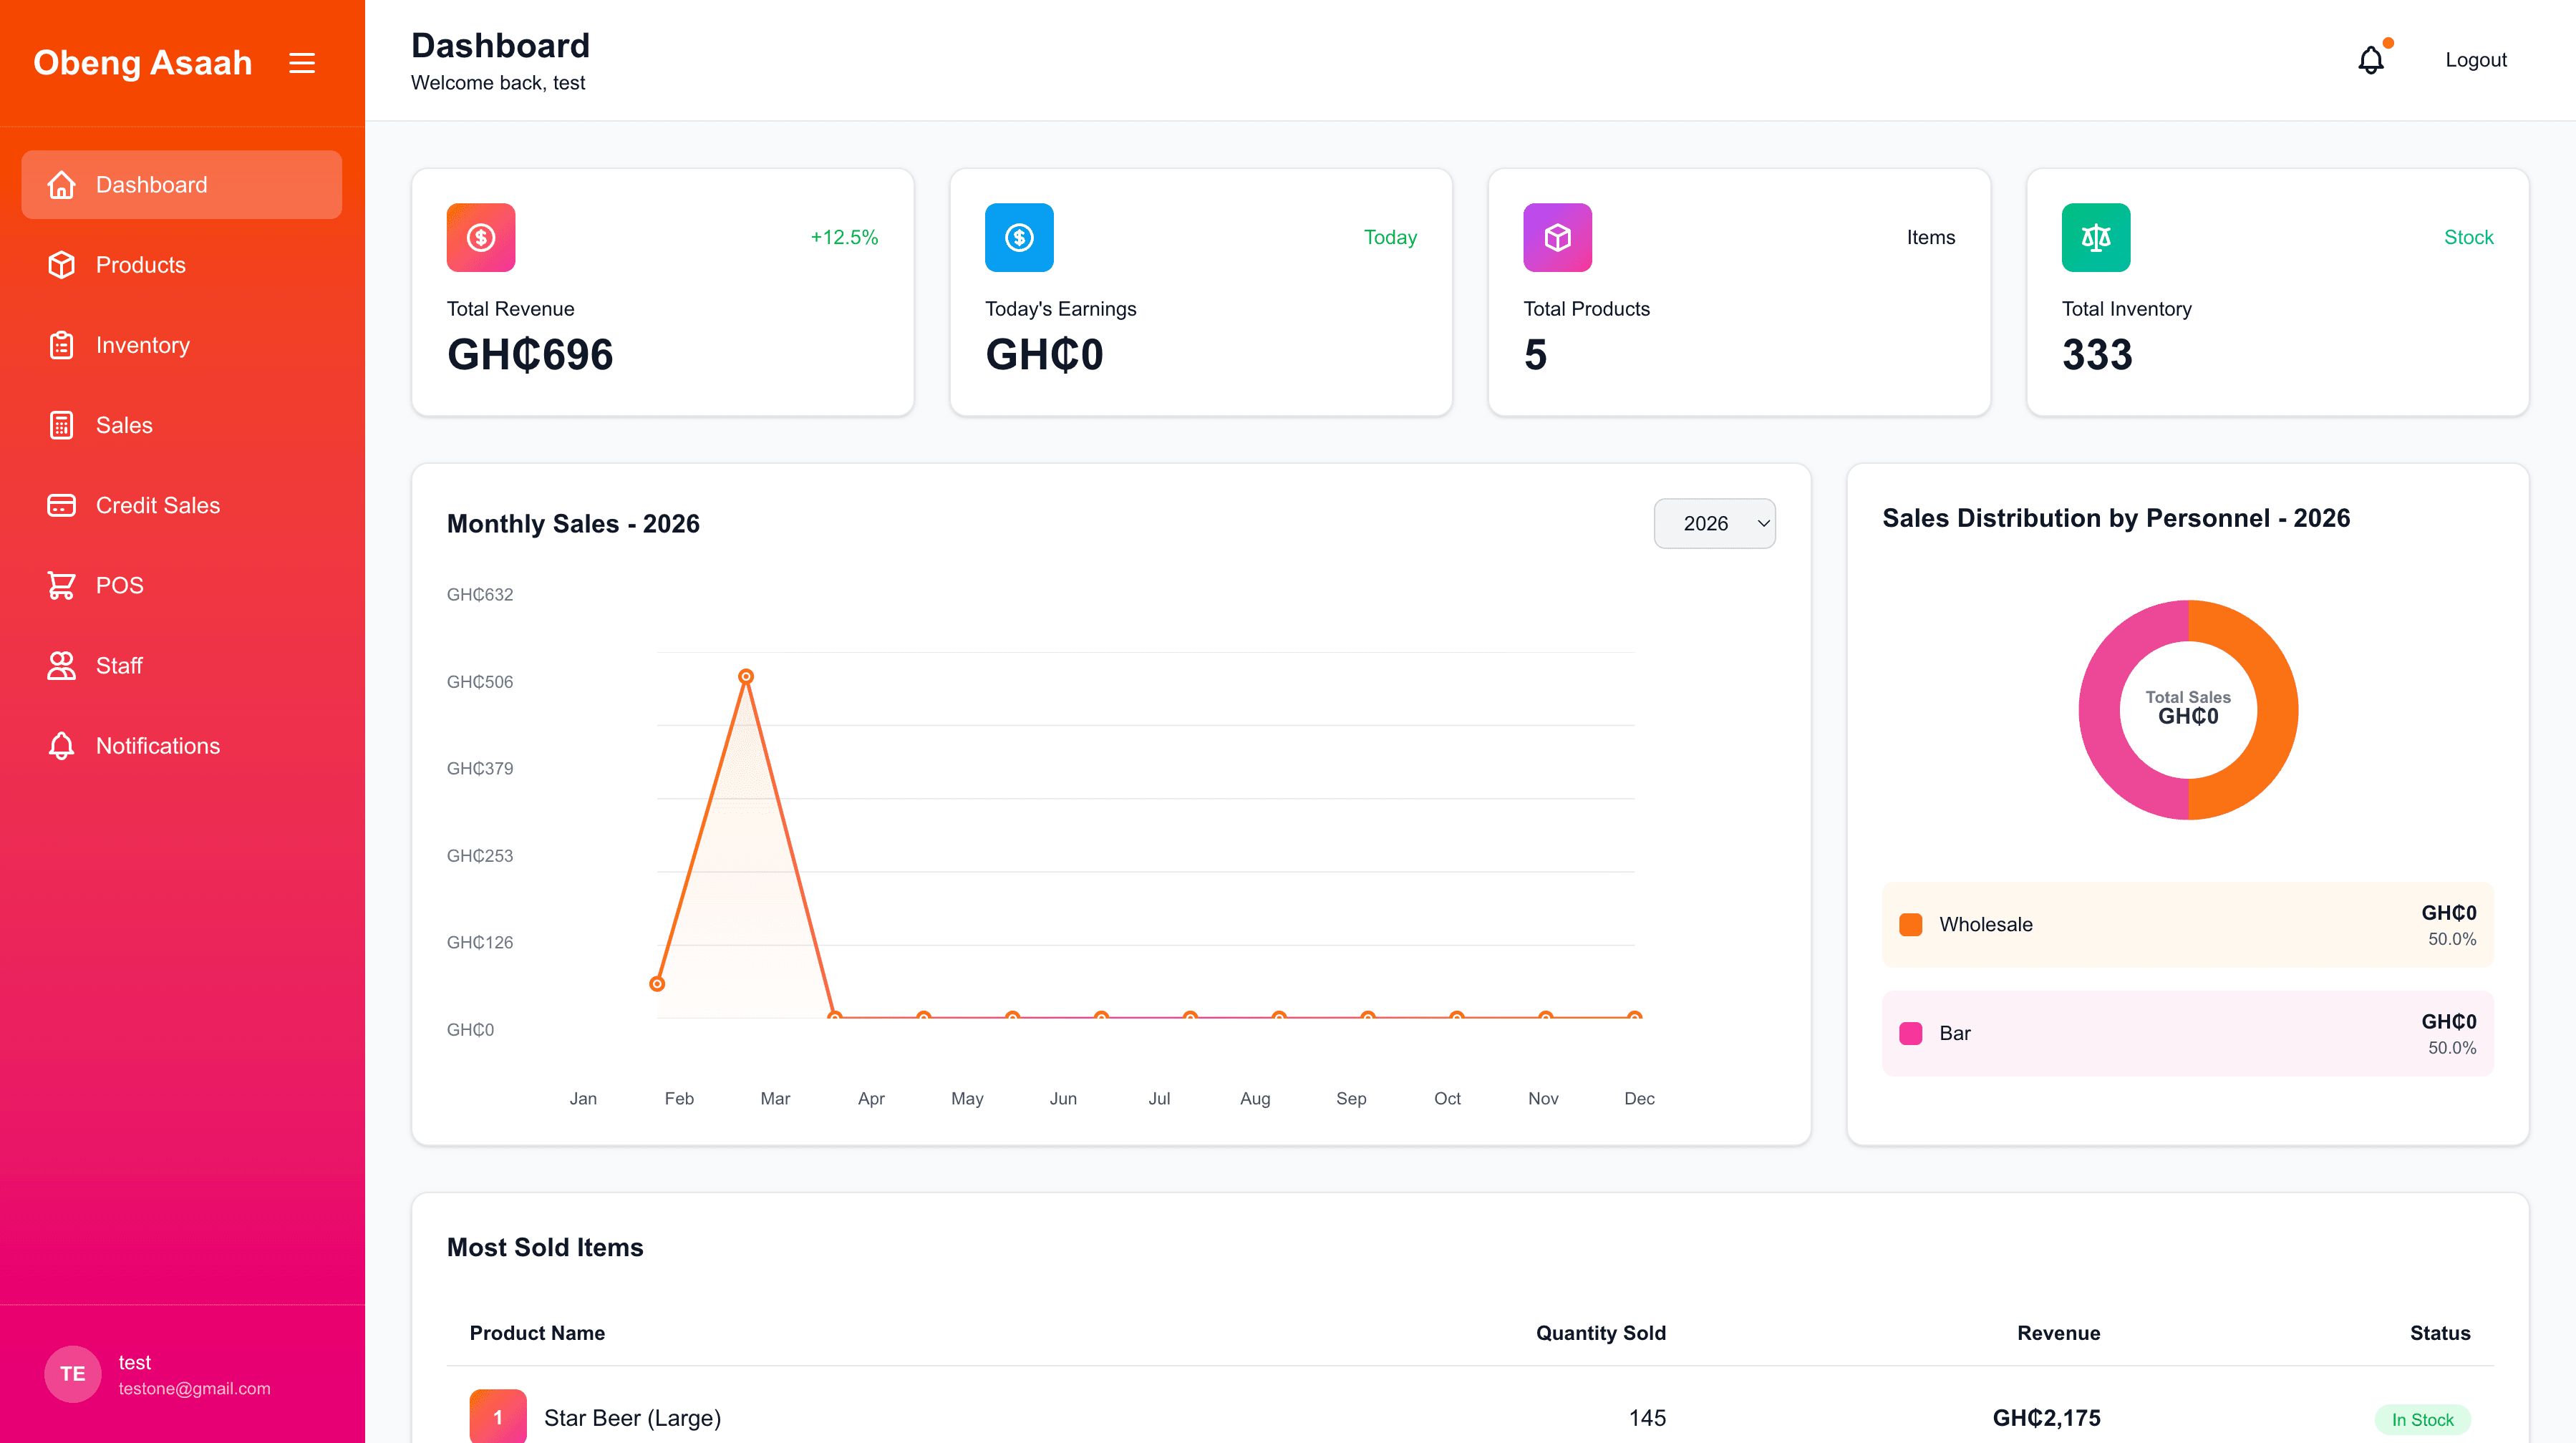Click the Total Products cube icon
The height and width of the screenshot is (1443, 2576).
tap(1557, 237)
